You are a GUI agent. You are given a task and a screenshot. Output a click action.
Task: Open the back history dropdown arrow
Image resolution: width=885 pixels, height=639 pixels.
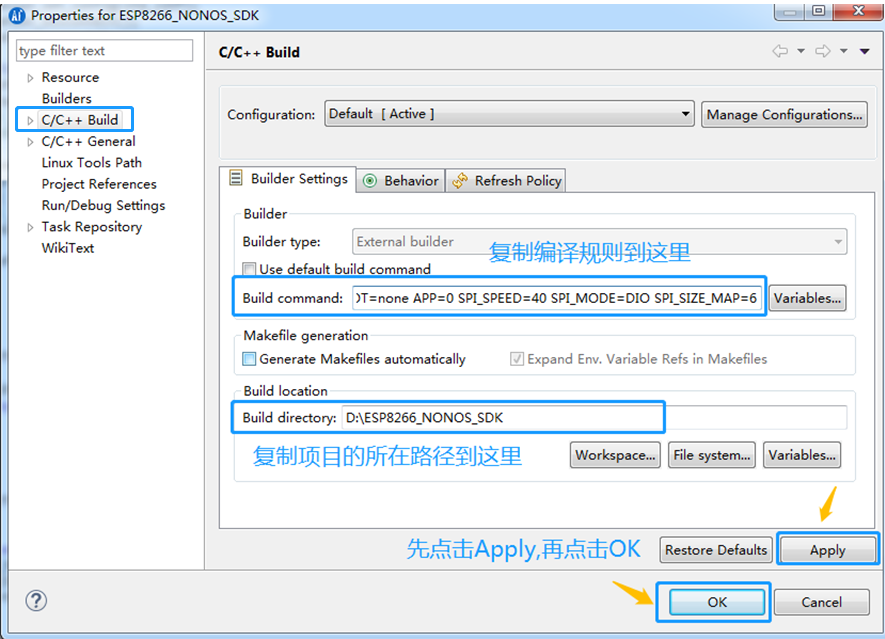801,51
